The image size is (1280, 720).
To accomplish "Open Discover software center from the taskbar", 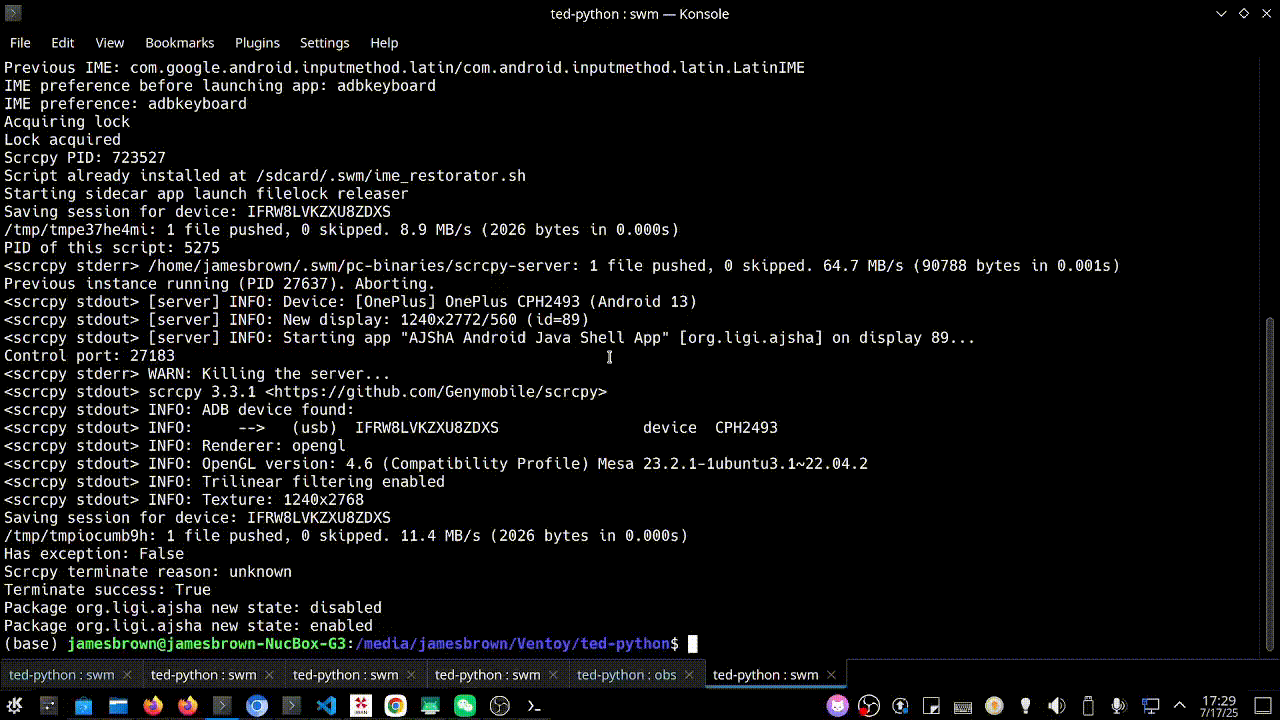I will point(83,705).
